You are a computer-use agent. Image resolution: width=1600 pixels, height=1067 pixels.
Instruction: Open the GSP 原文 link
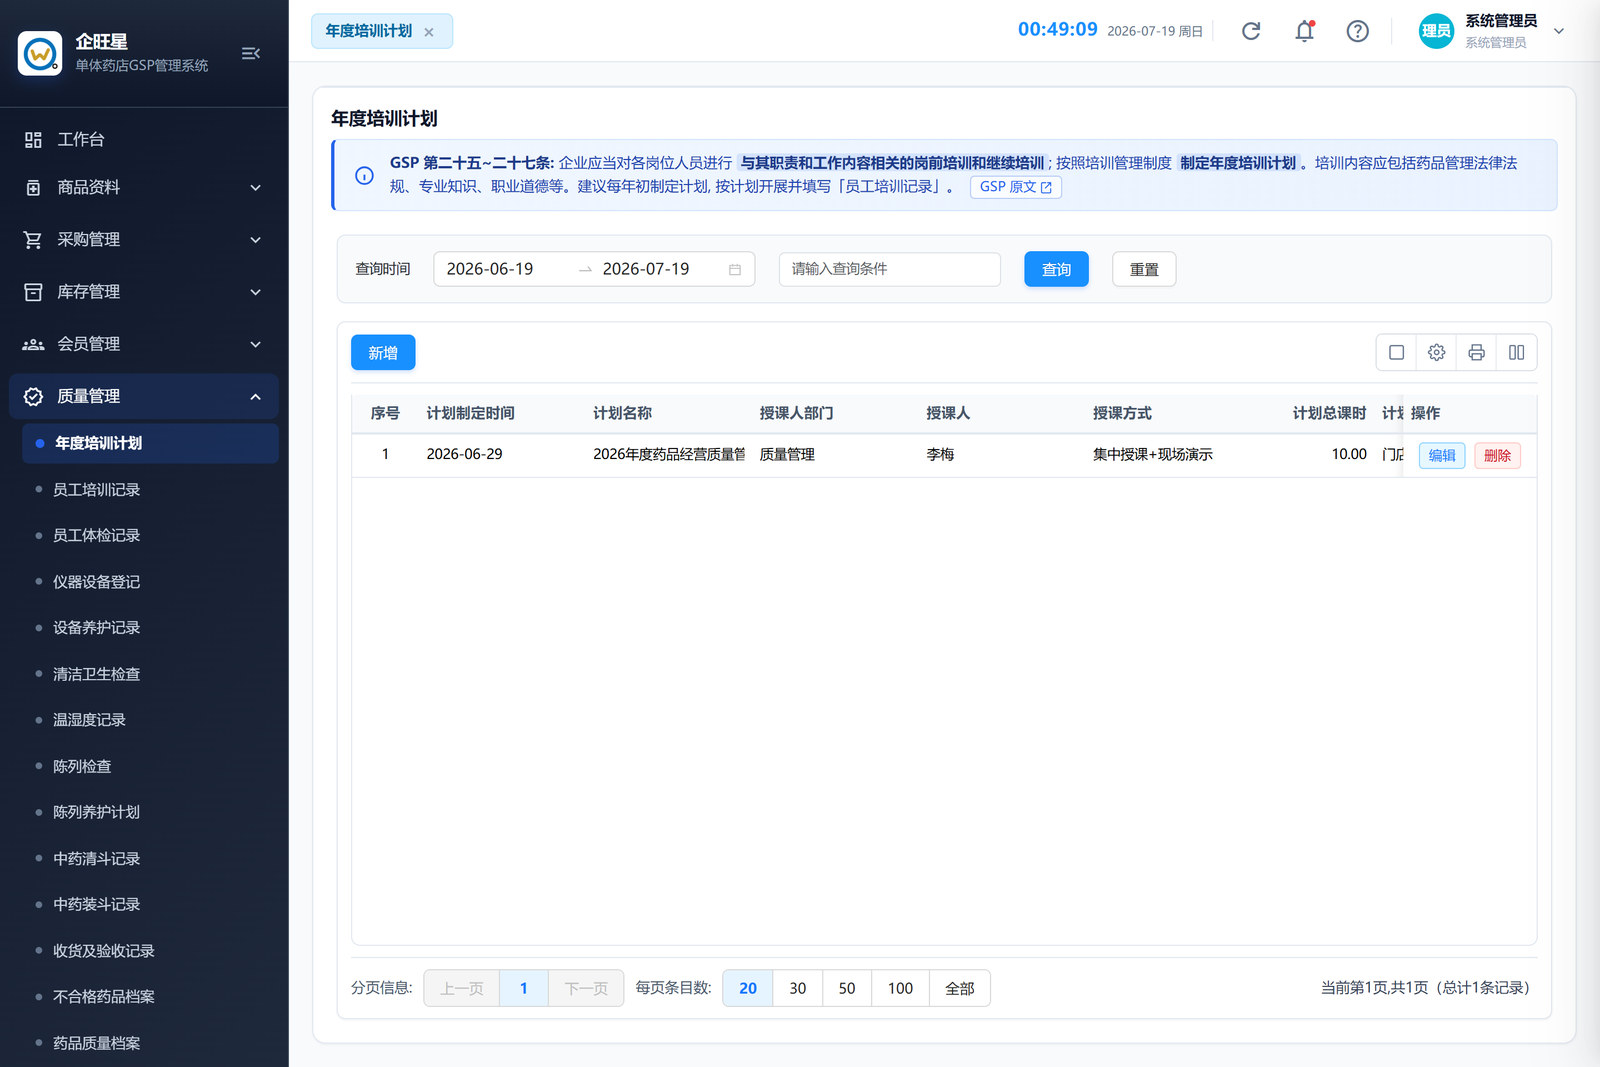point(1015,187)
